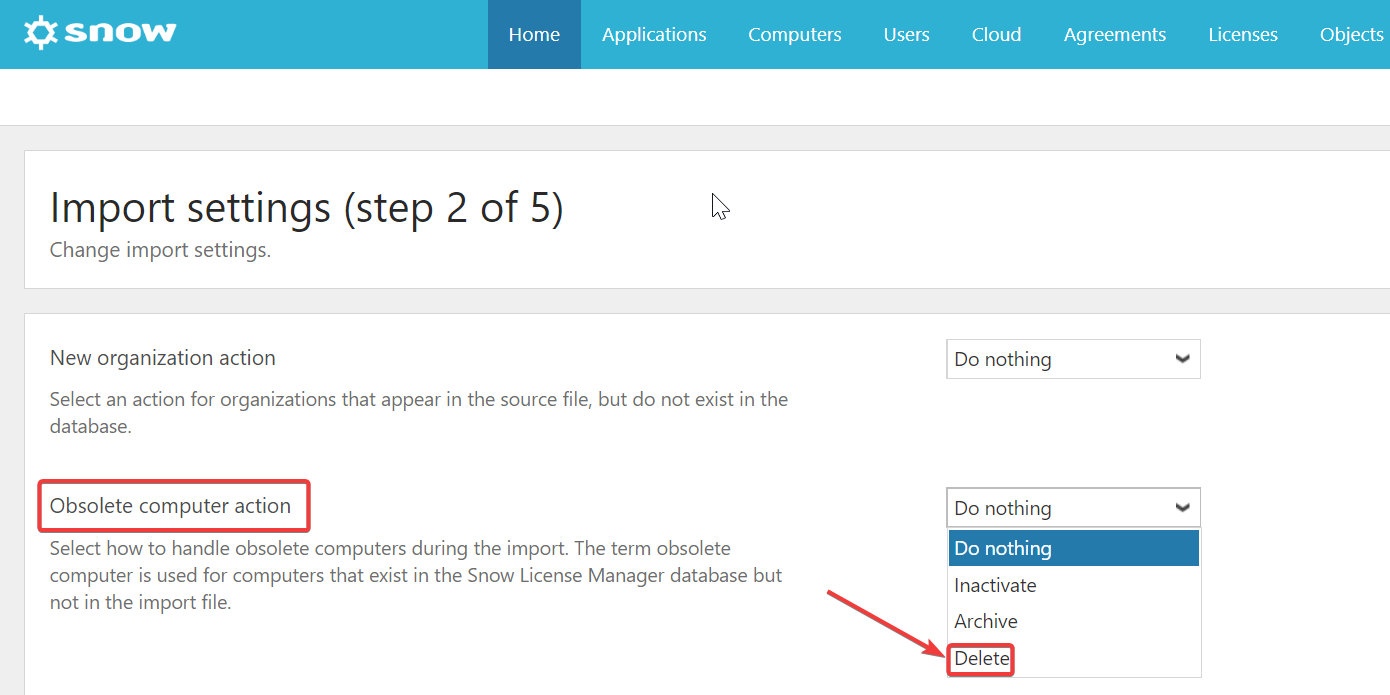Open the Computers menu

(795, 34)
